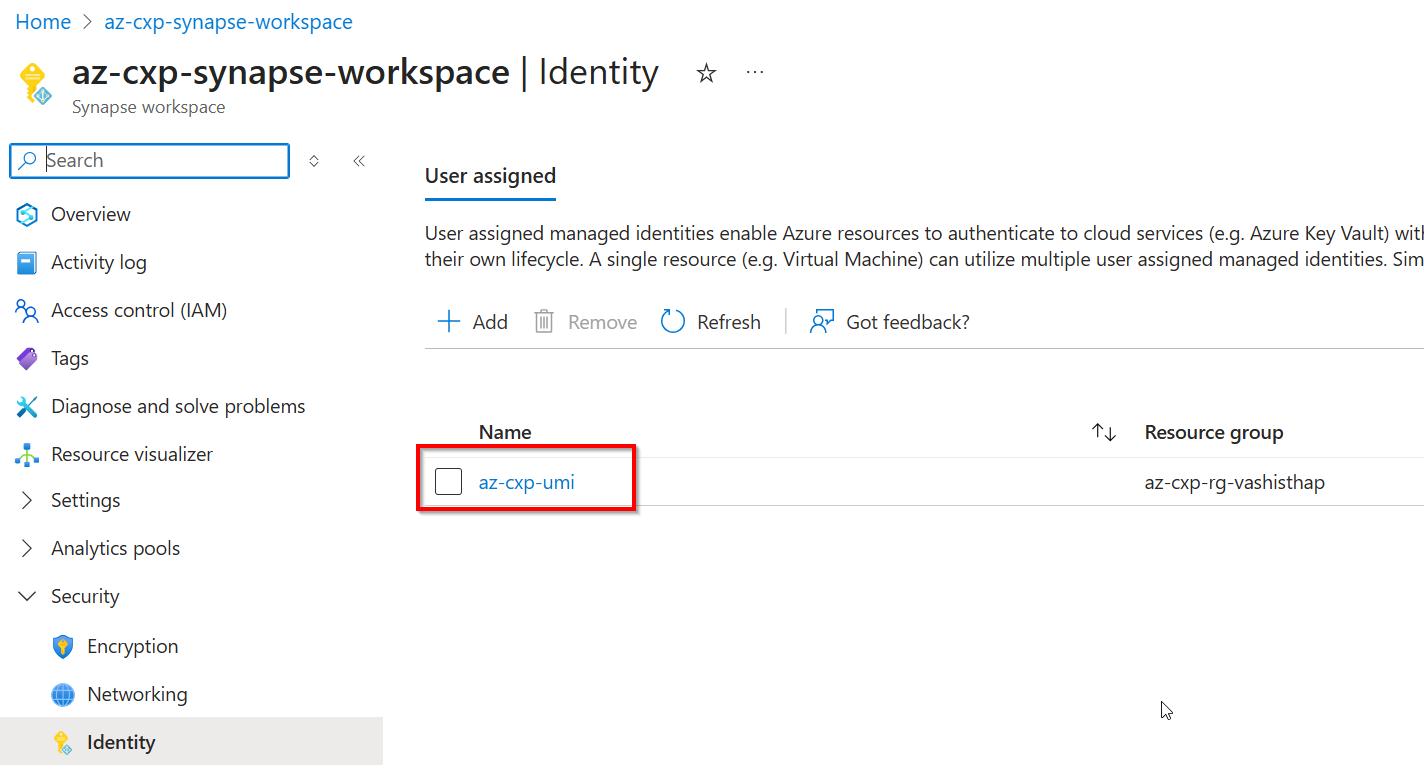Click the search magnifier icon
Screen dimensions: 1424x774
(x=28, y=160)
